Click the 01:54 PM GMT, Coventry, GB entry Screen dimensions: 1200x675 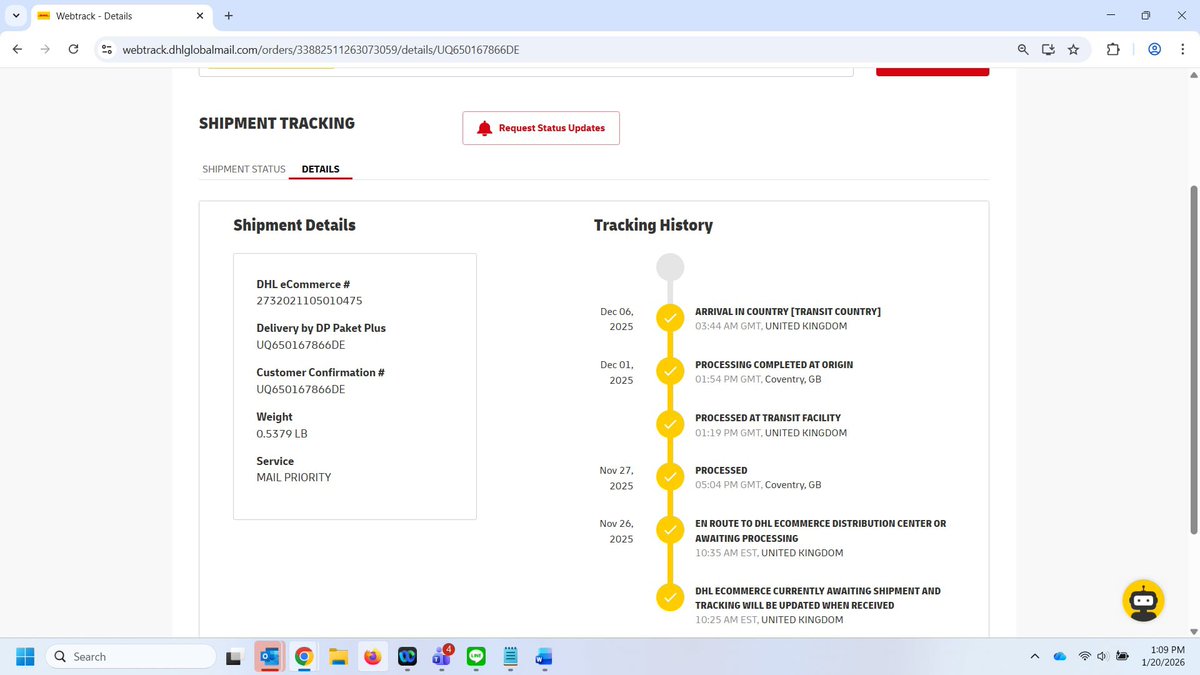pos(758,379)
